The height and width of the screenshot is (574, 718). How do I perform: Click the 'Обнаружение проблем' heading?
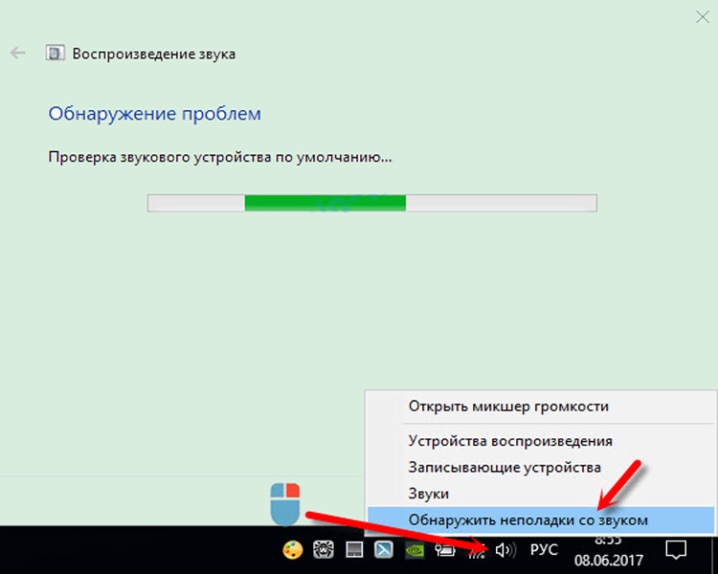[x=155, y=114]
